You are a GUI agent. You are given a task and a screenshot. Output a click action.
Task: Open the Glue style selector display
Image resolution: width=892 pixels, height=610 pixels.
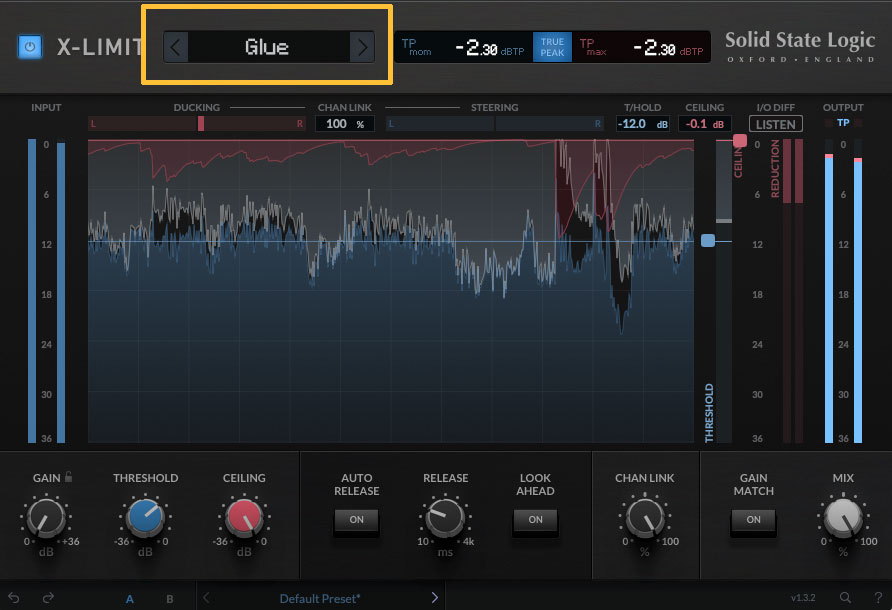click(x=269, y=47)
